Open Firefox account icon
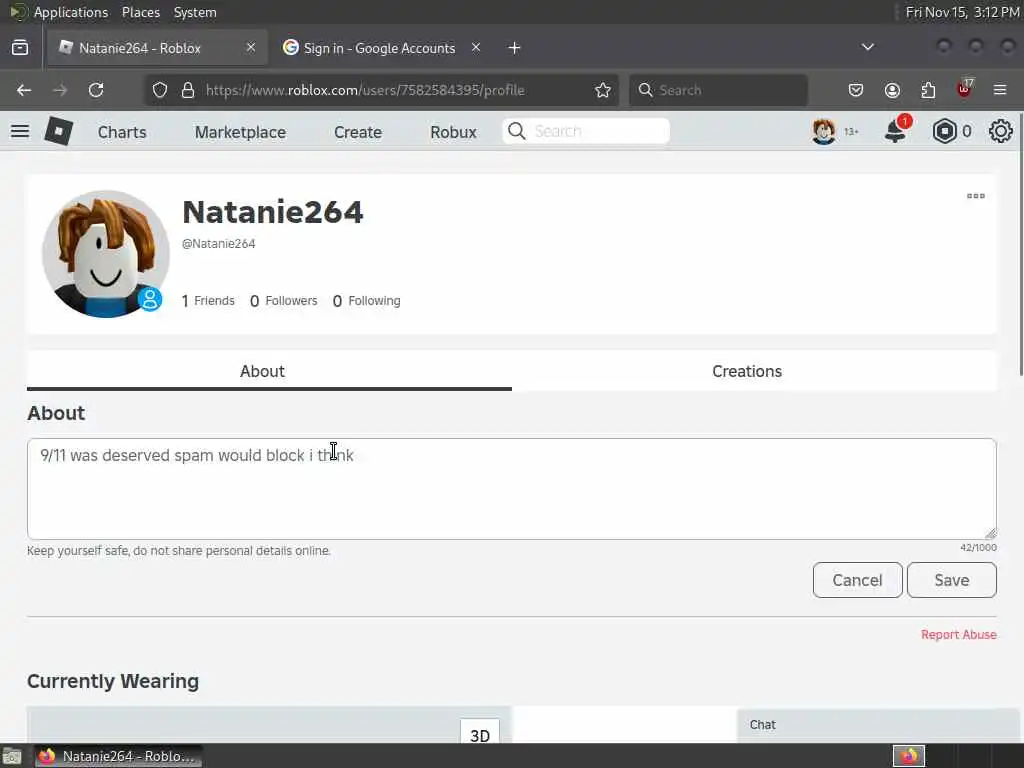 point(892,90)
